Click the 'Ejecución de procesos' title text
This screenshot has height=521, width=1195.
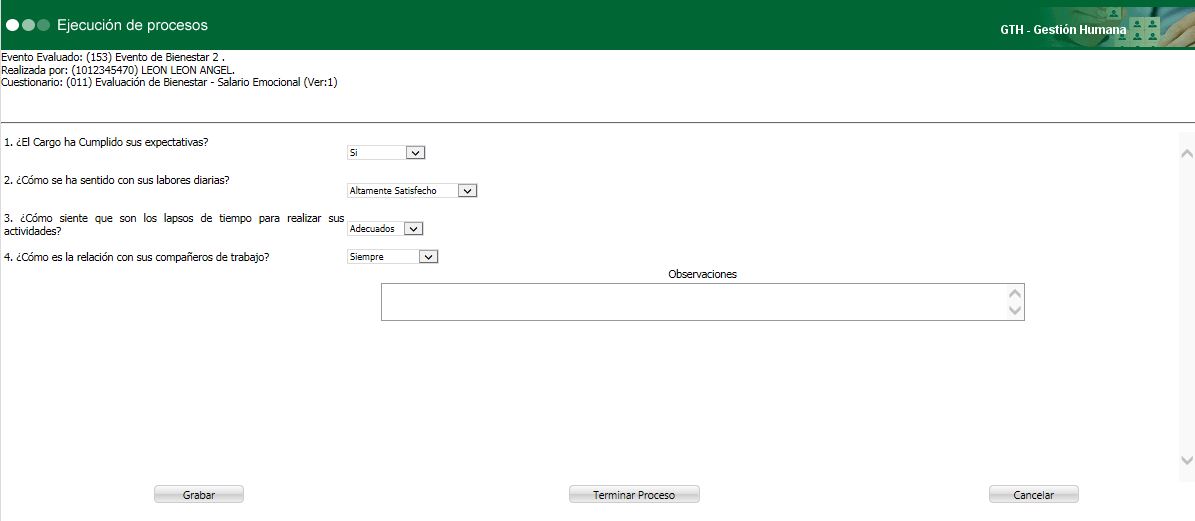tap(132, 25)
